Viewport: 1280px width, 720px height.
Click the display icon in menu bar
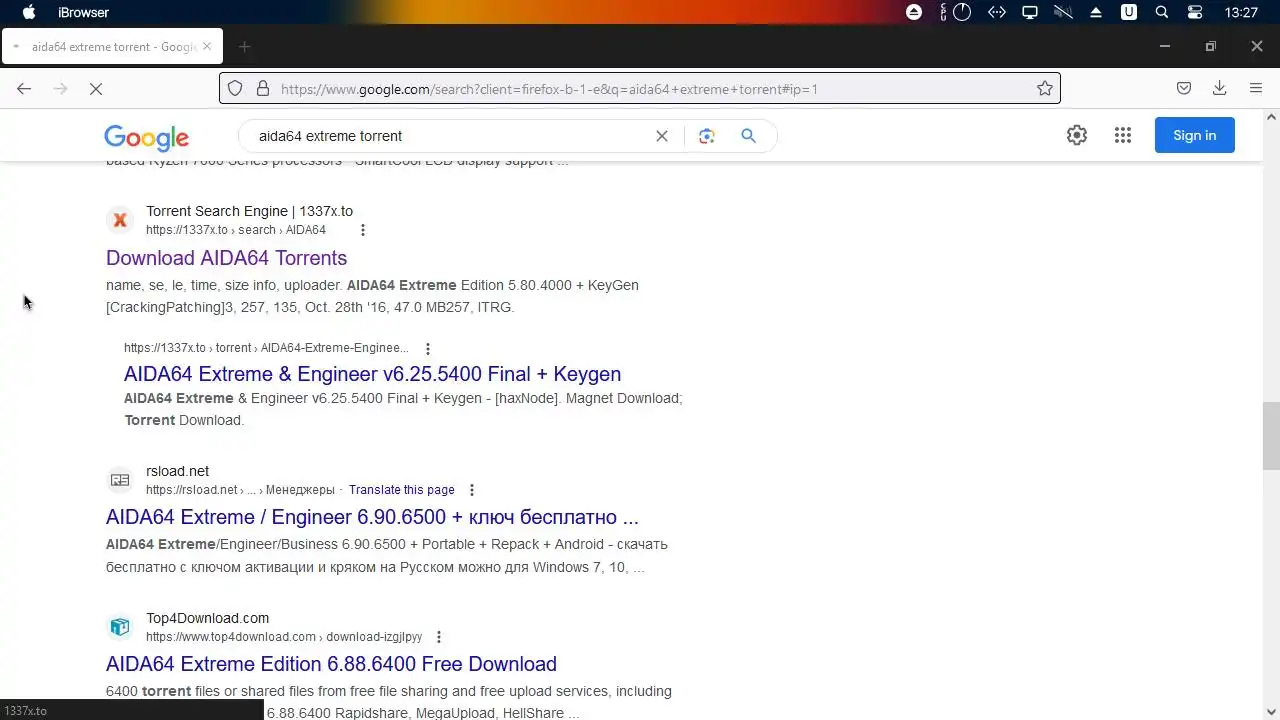[x=1029, y=12]
